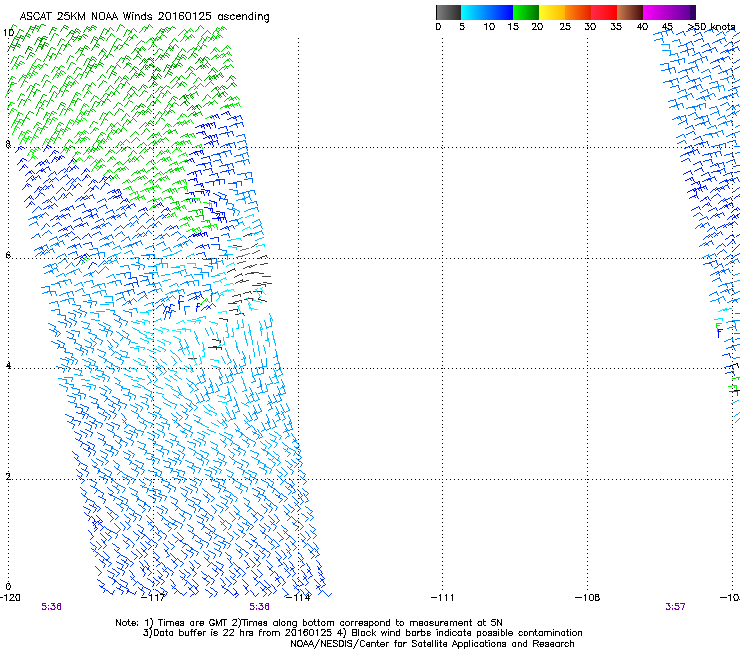Click the purple '5:38' label below -114

click(260, 607)
